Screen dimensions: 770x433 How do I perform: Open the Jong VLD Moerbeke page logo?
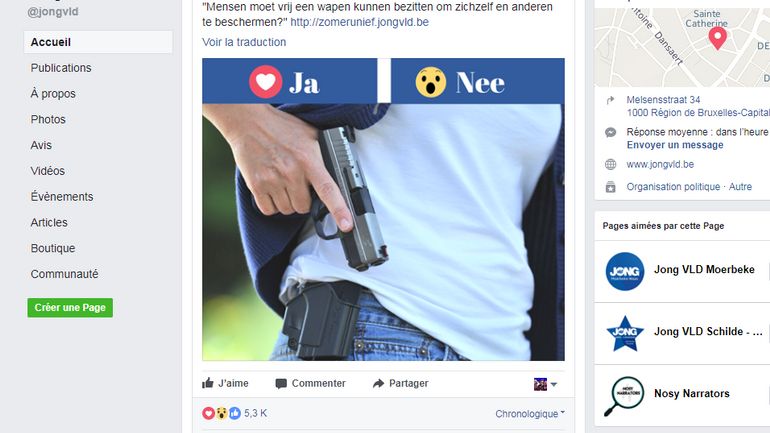click(x=625, y=271)
